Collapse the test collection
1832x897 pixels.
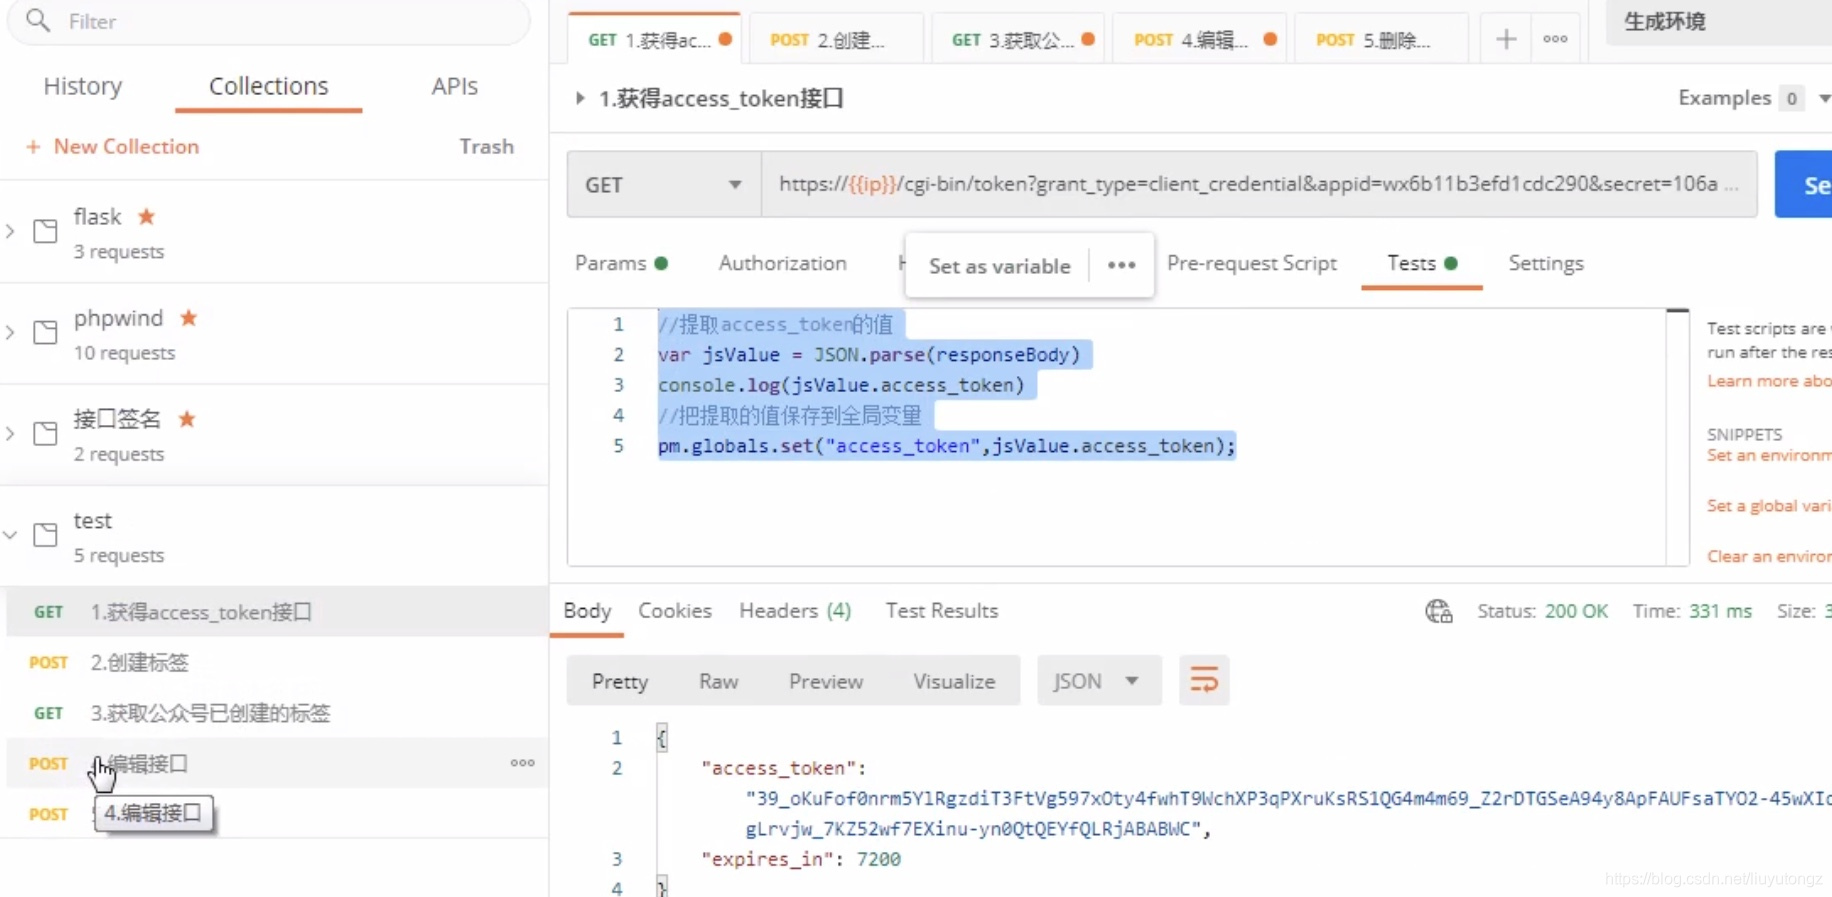point(10,535)
